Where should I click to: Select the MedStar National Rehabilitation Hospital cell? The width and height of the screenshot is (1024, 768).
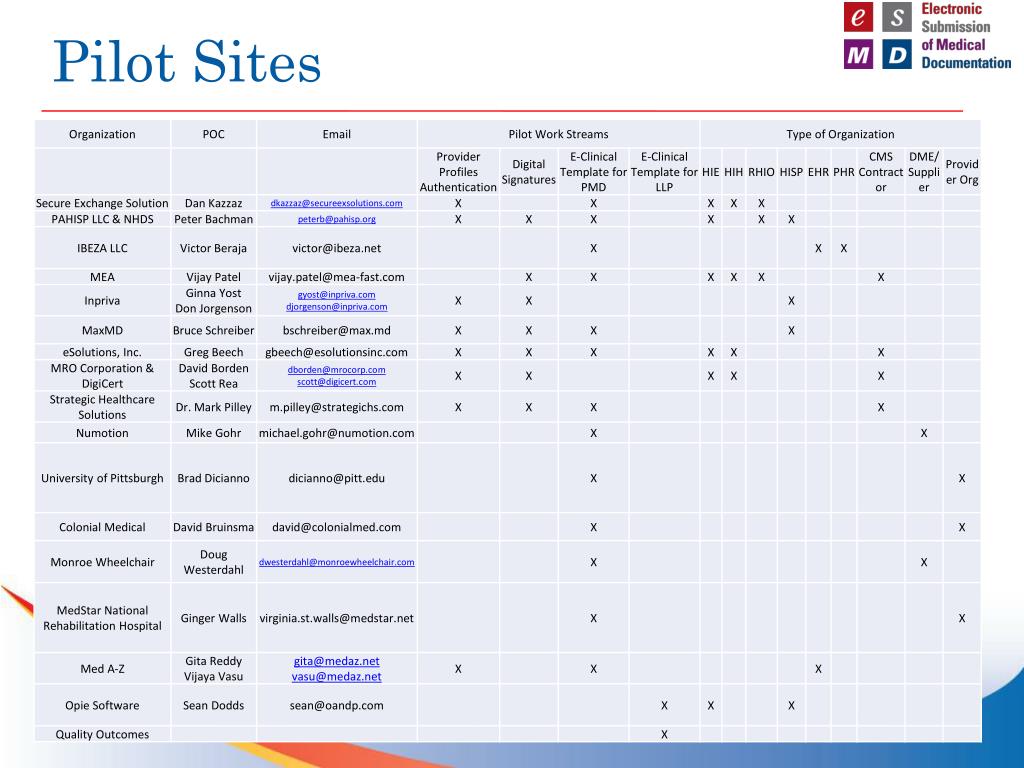point(102,618)
